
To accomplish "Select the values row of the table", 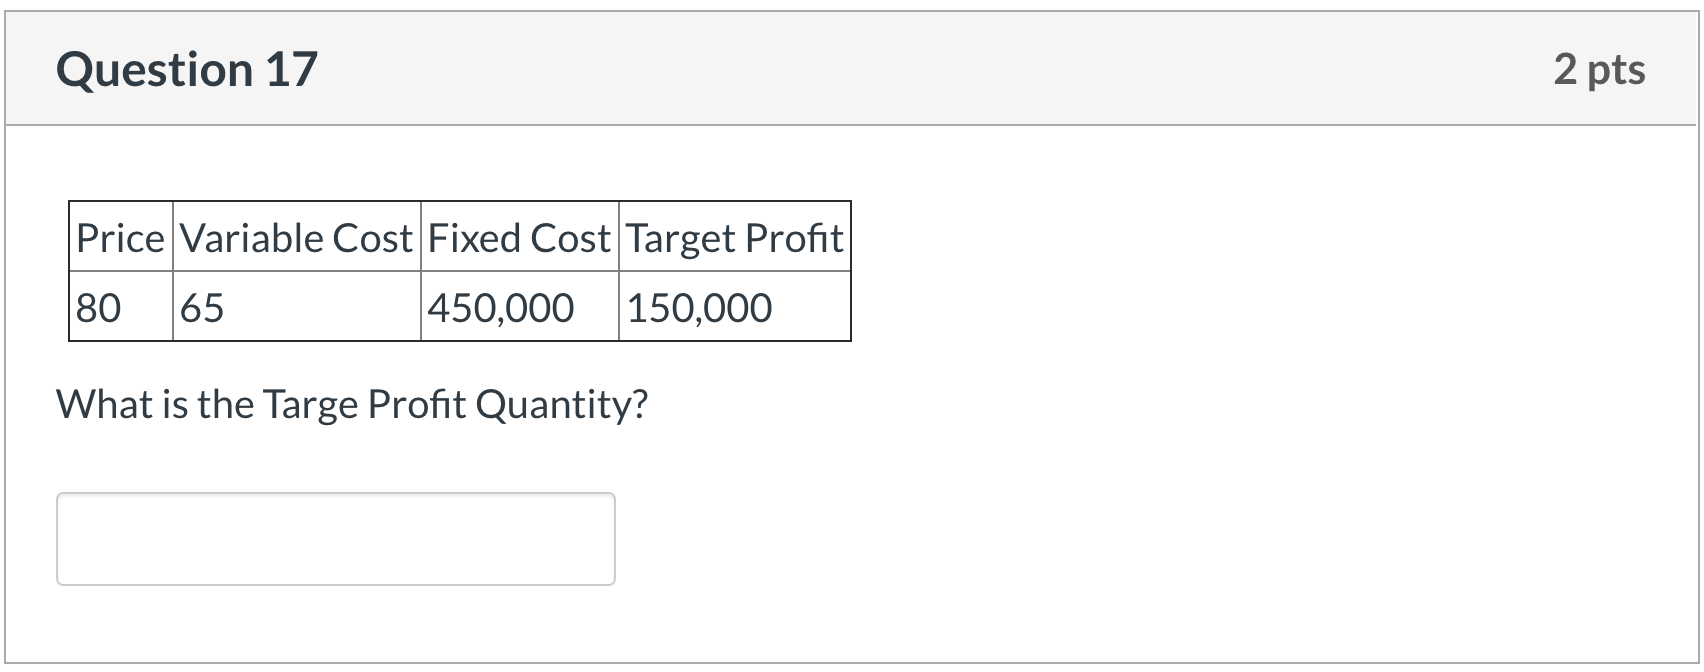I will [459, 306].
